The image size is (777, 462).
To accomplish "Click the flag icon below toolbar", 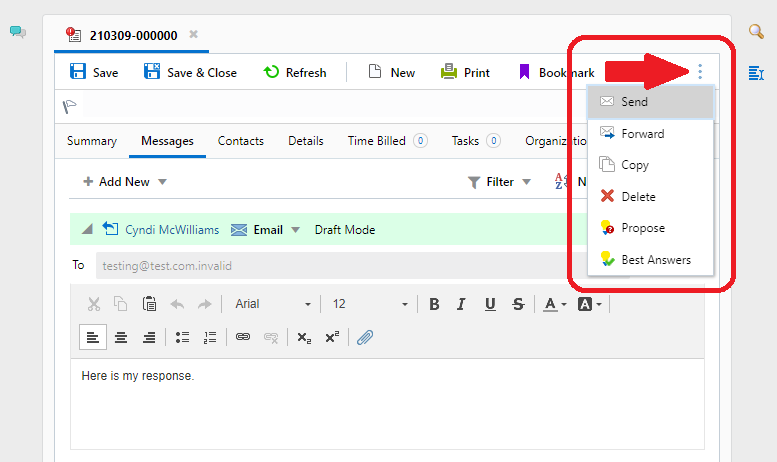I will pyautogui.click(x=69, y=106).
